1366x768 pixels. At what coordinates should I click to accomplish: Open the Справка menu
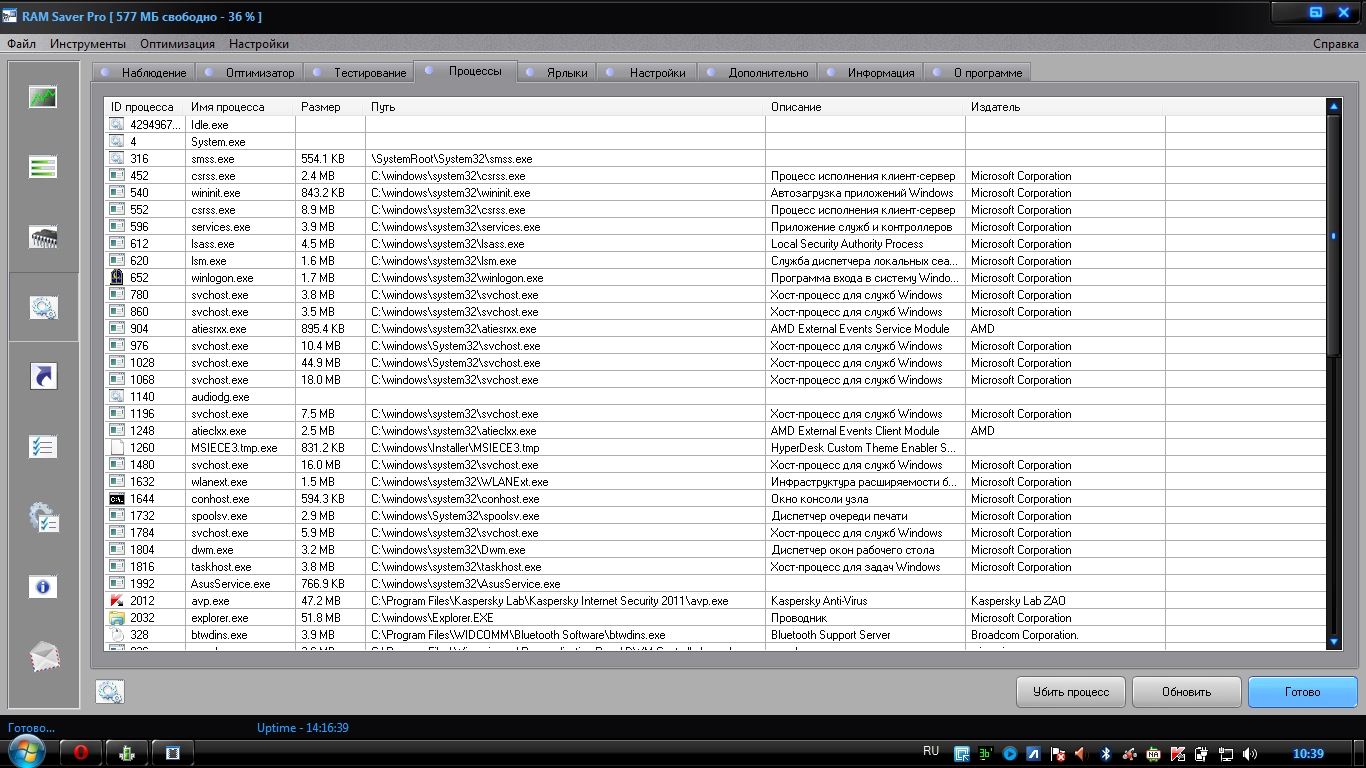(x=1335, y=44)
